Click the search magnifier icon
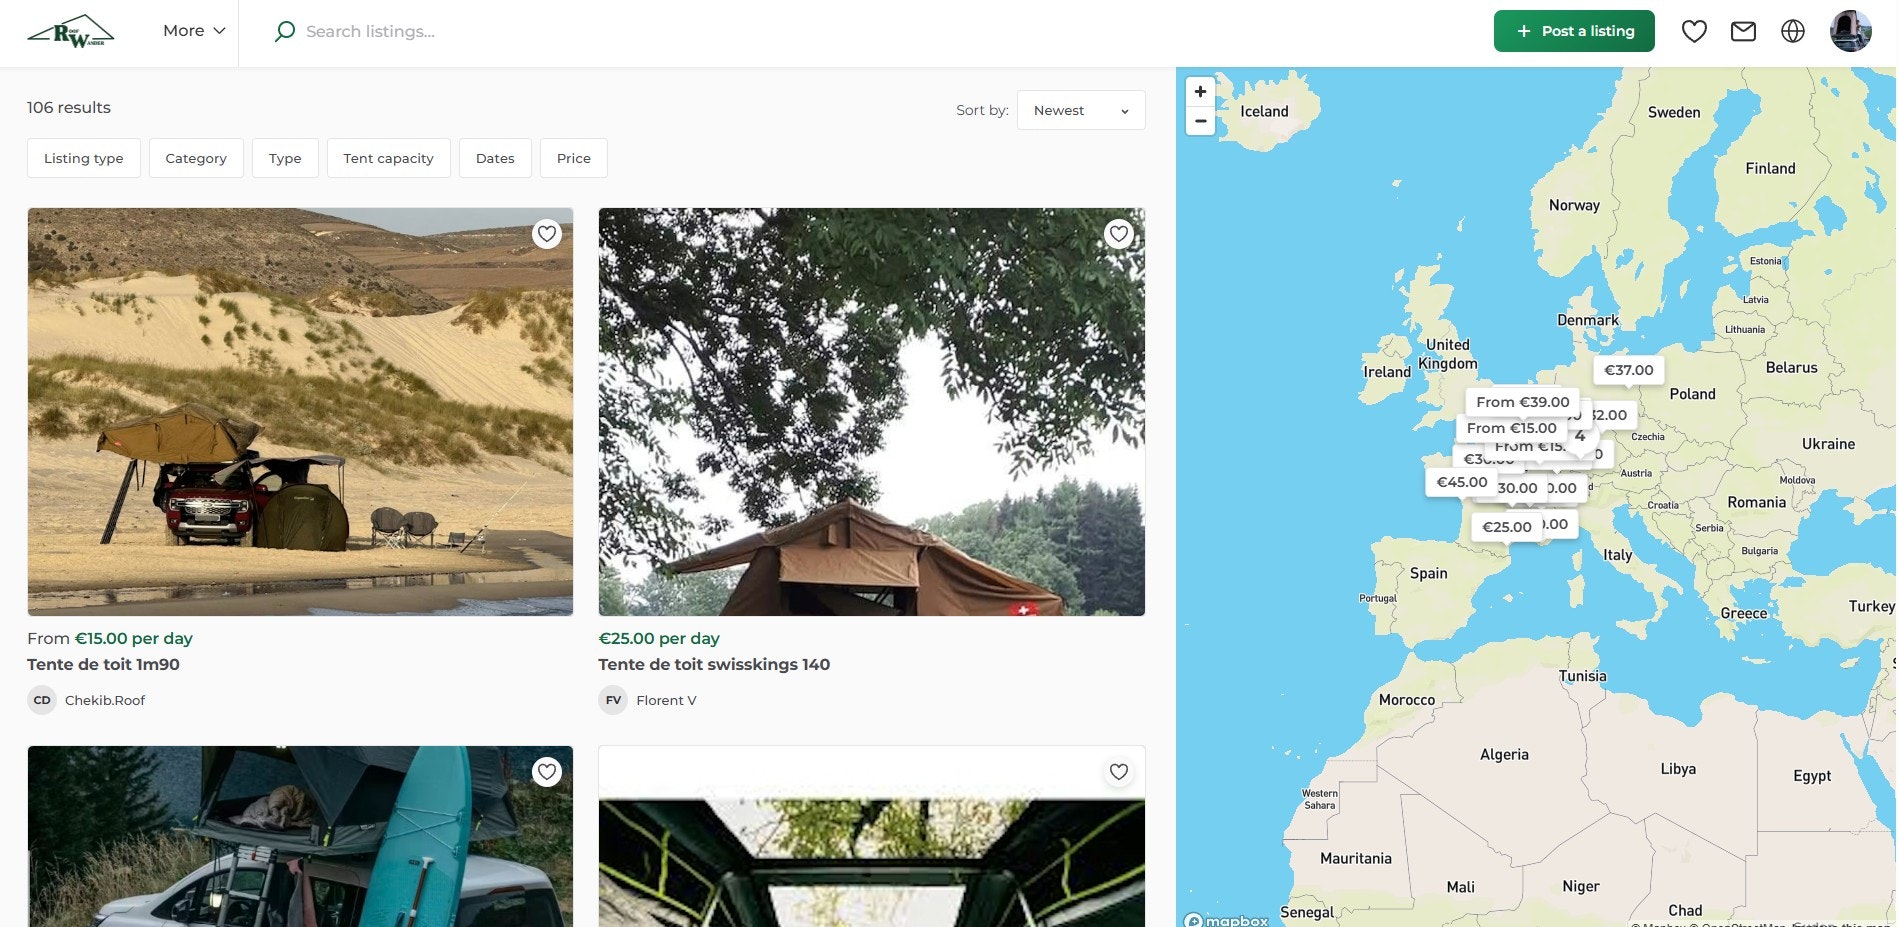1898x927 pixels. point(285,31)
